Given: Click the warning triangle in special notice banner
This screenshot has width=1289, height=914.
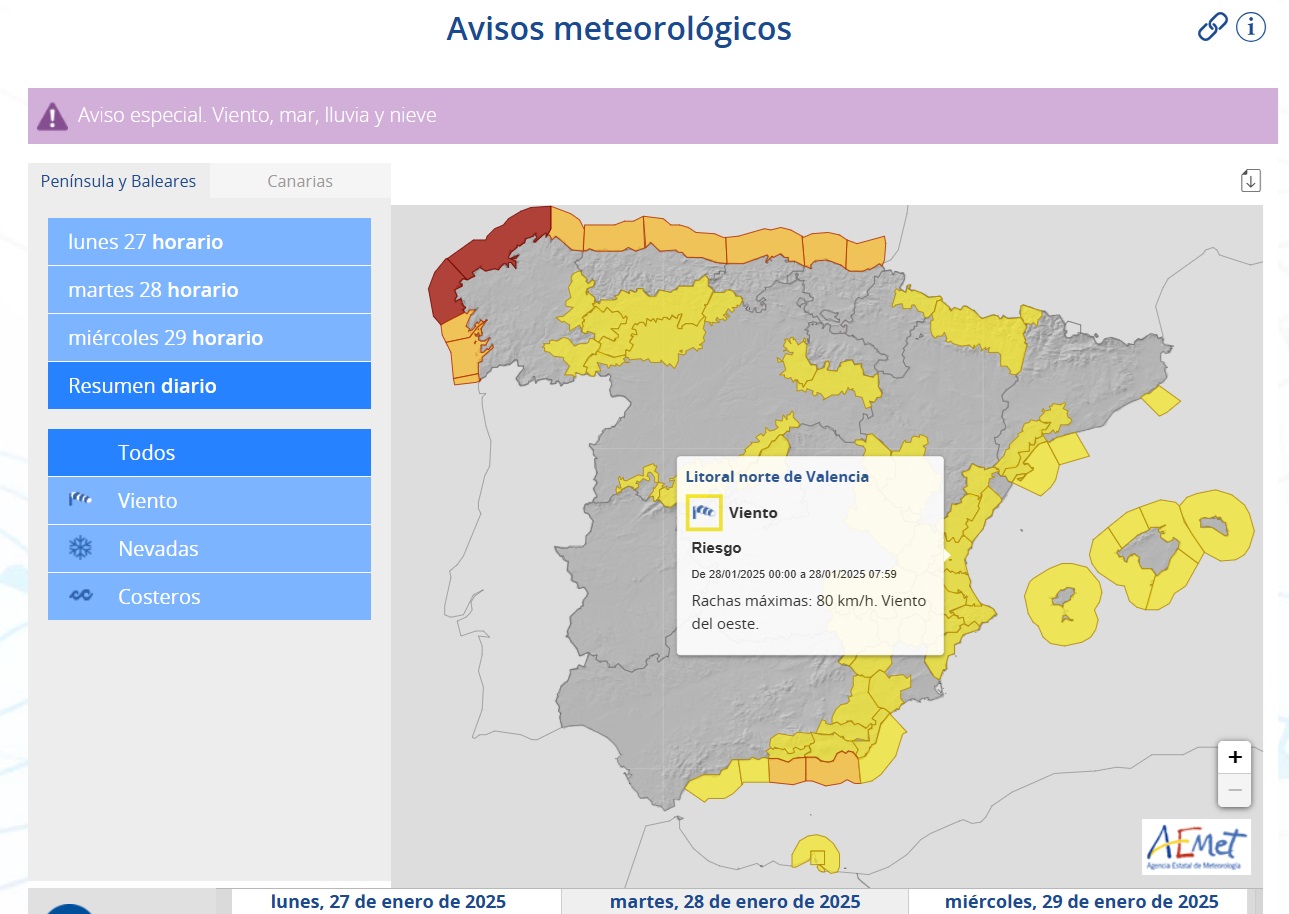Looking at the screenshot, I should [52, 117].
